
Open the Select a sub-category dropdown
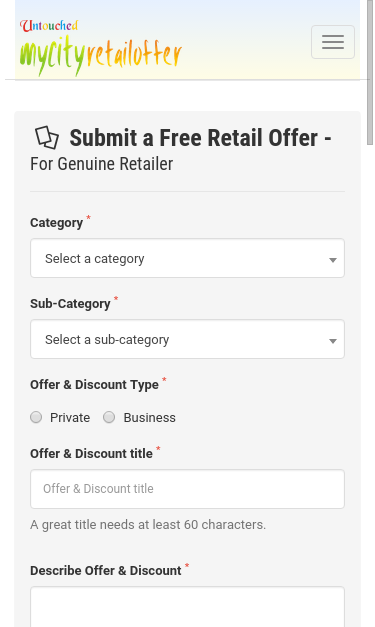point(187,339)
